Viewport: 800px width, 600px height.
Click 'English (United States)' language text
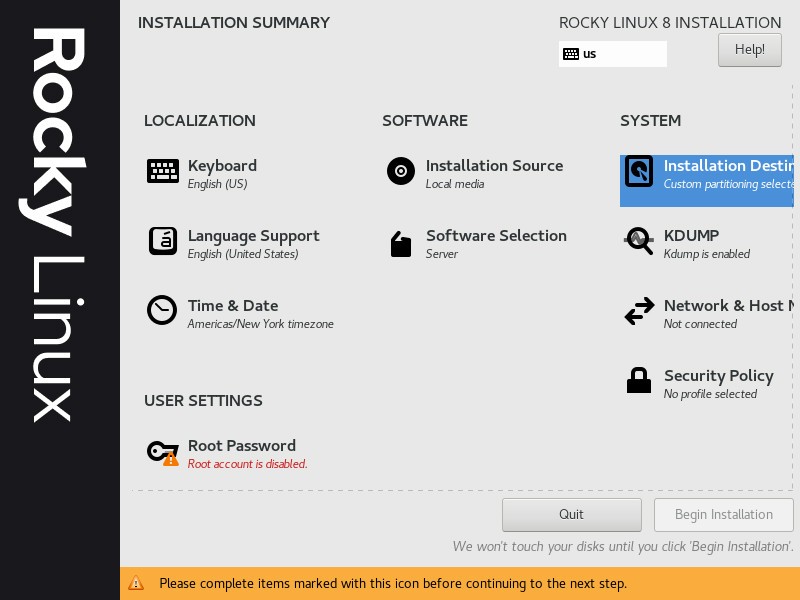243,254
